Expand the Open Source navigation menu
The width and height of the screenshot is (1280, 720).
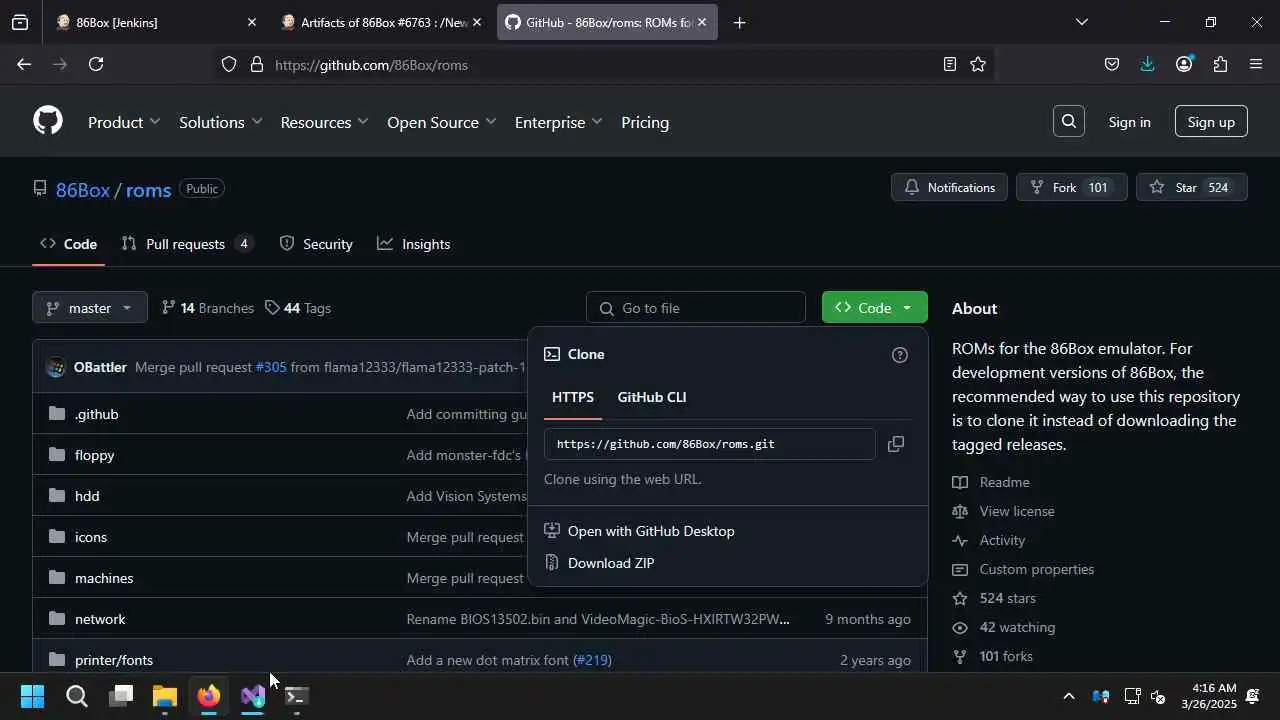pyautogui.click(x=442, y=122)
